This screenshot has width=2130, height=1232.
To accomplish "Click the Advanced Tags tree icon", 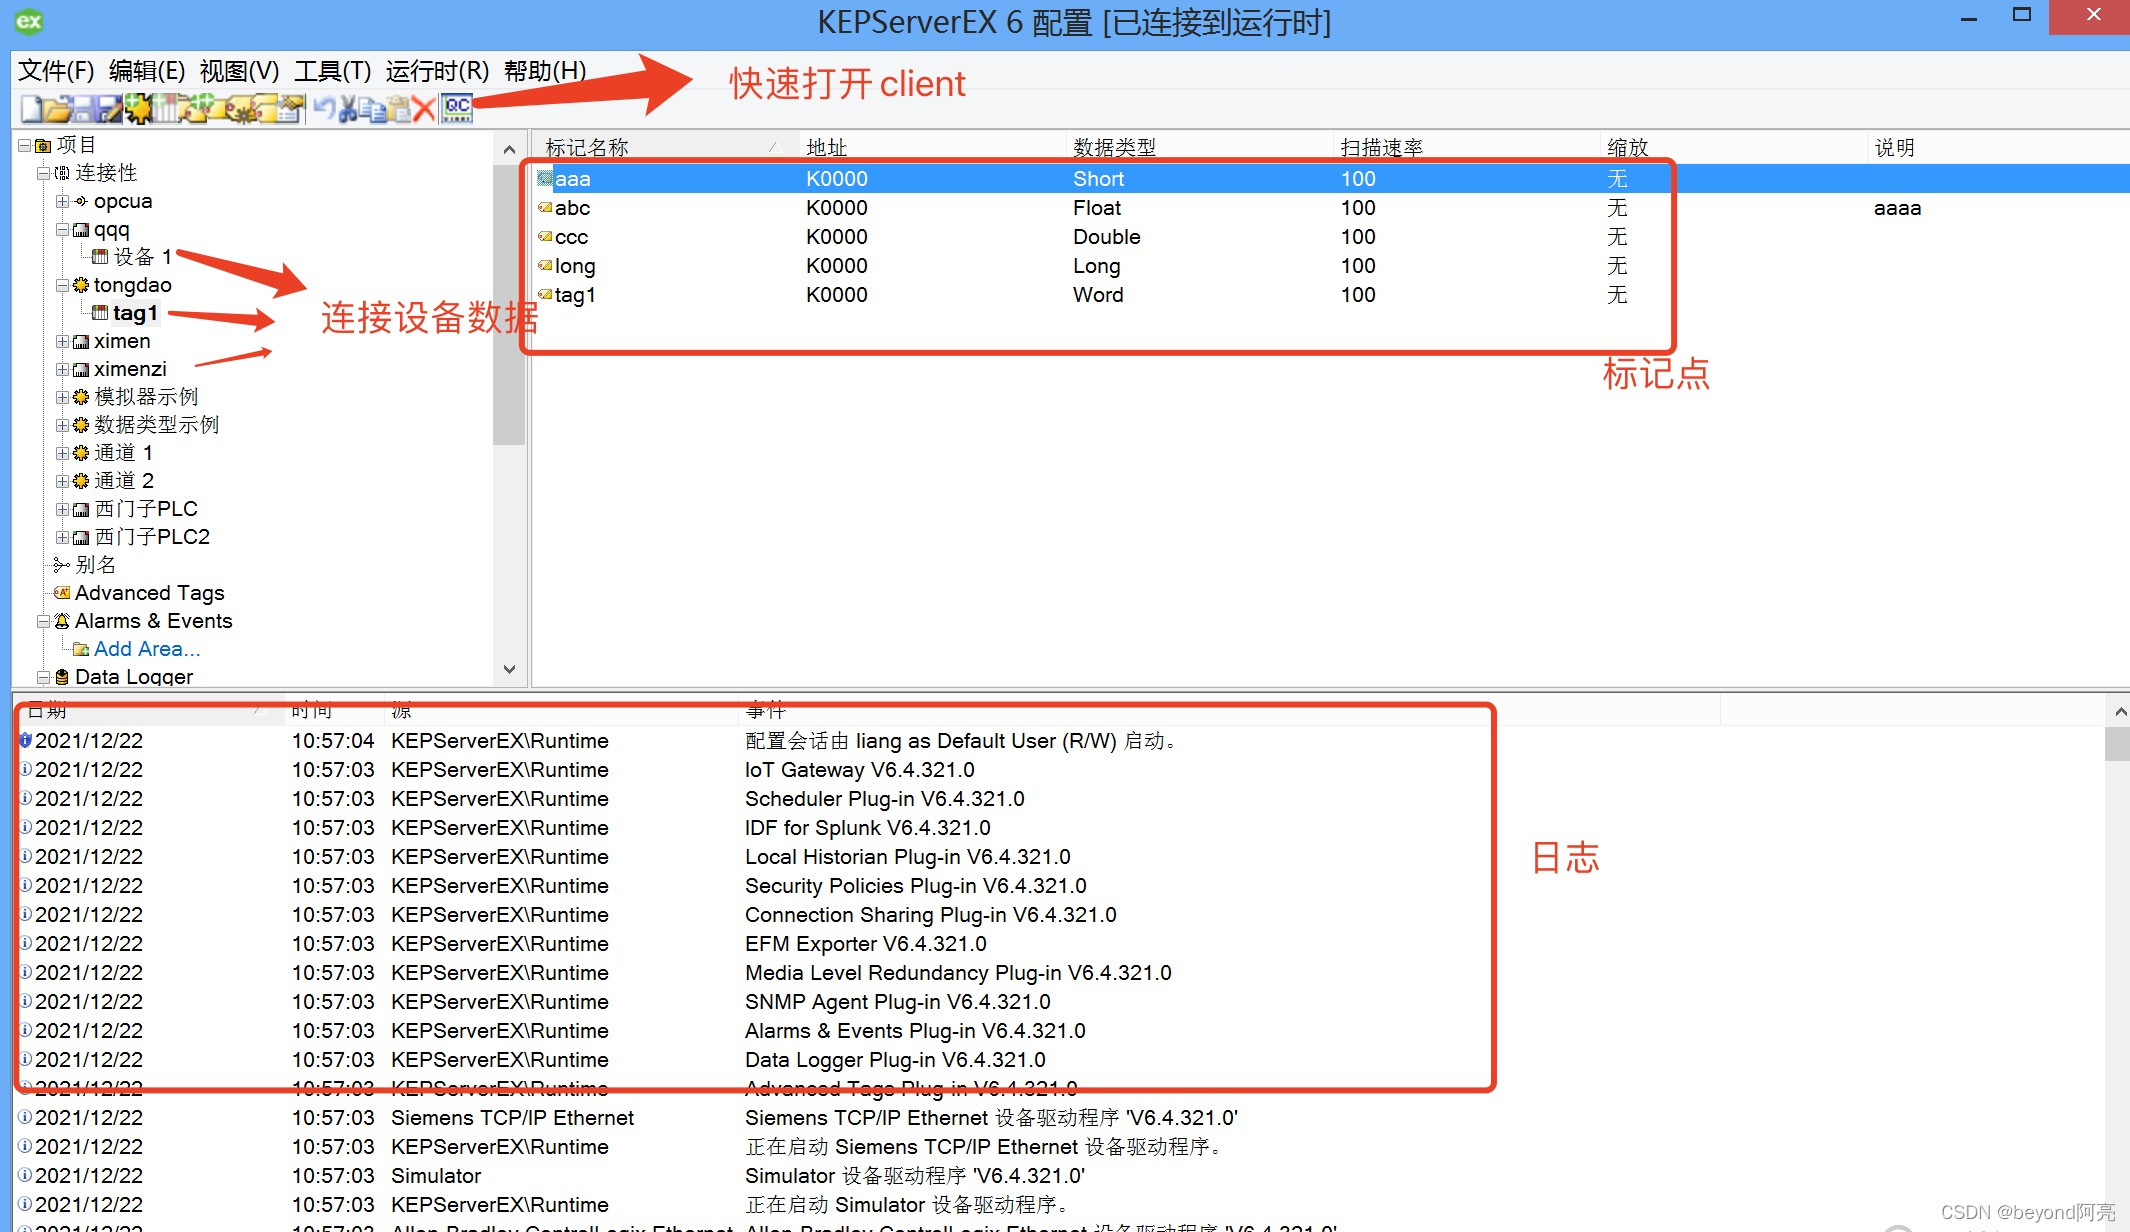I will (62, 593).
